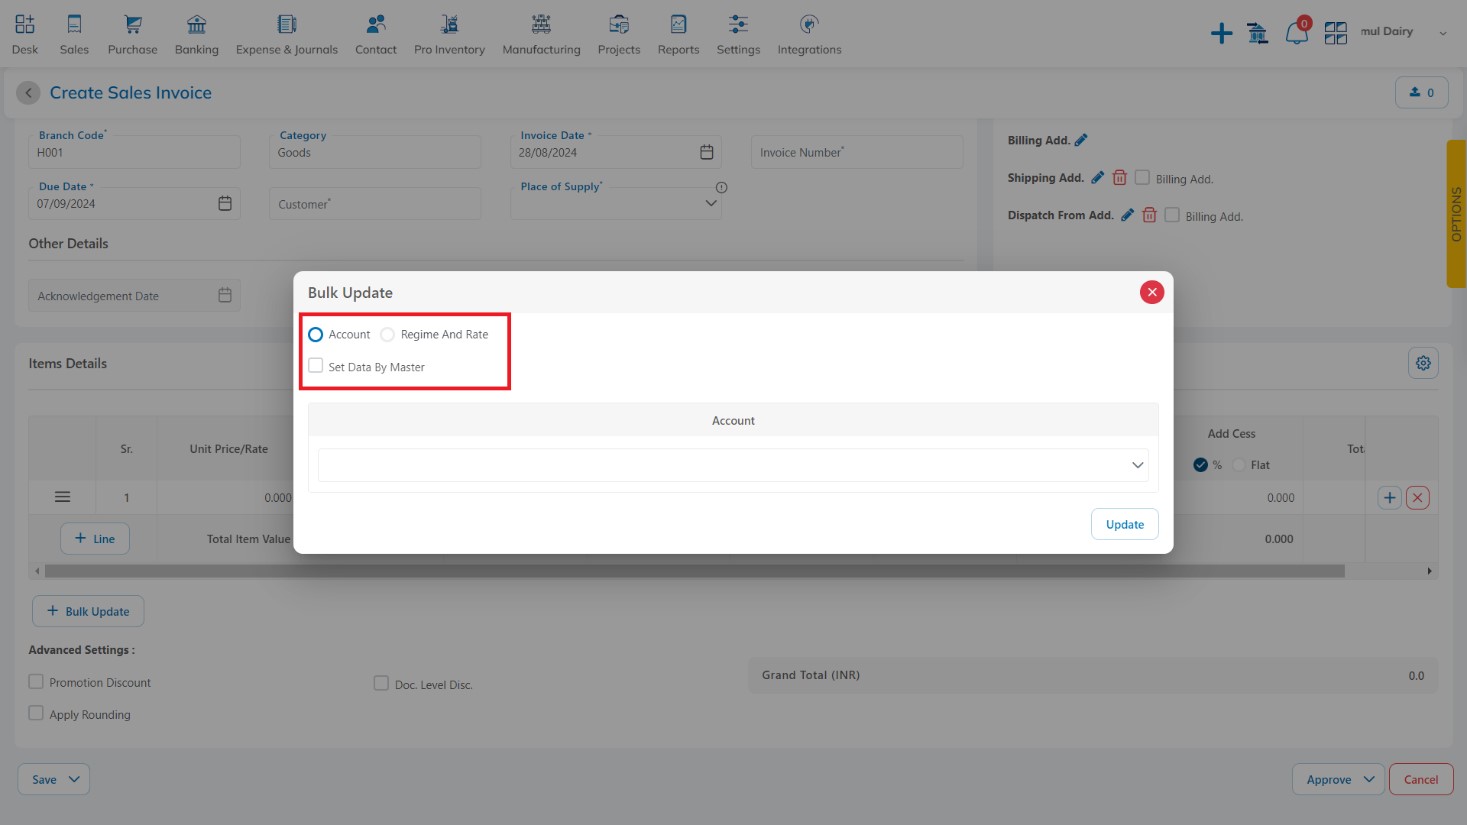Click the bank building icon in header
The width and height of the screenshot is (1467, 825).
1258,34
